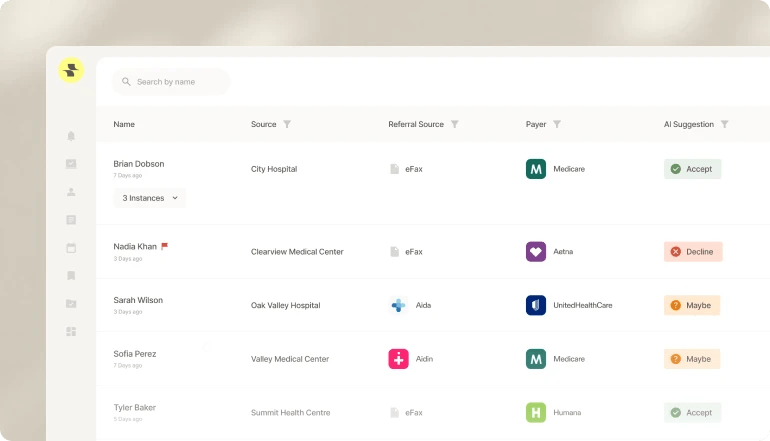
Task: Click the Name column header
Action: pos(124,124)
